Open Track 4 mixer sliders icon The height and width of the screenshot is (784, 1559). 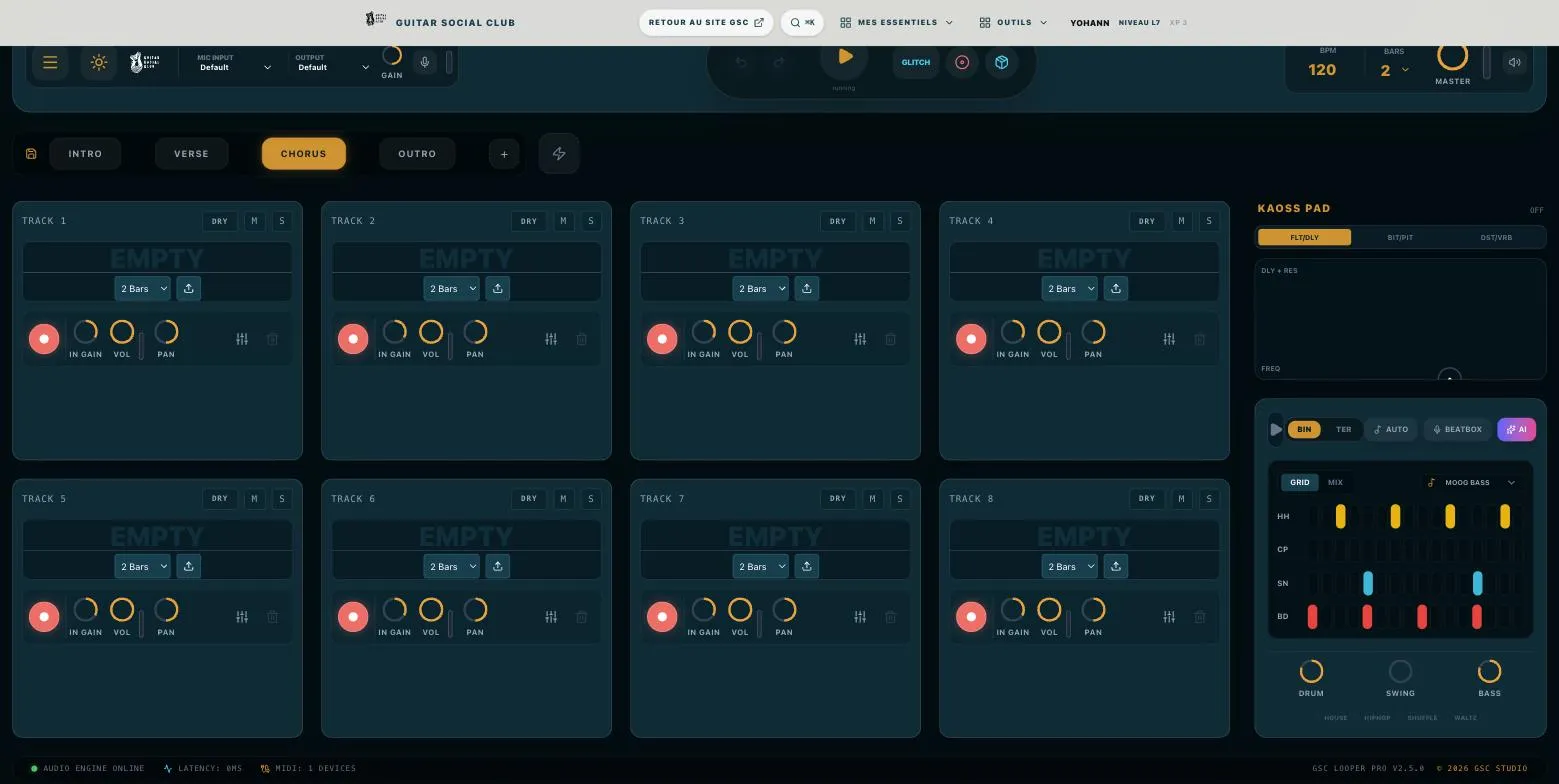point(1169,339)
